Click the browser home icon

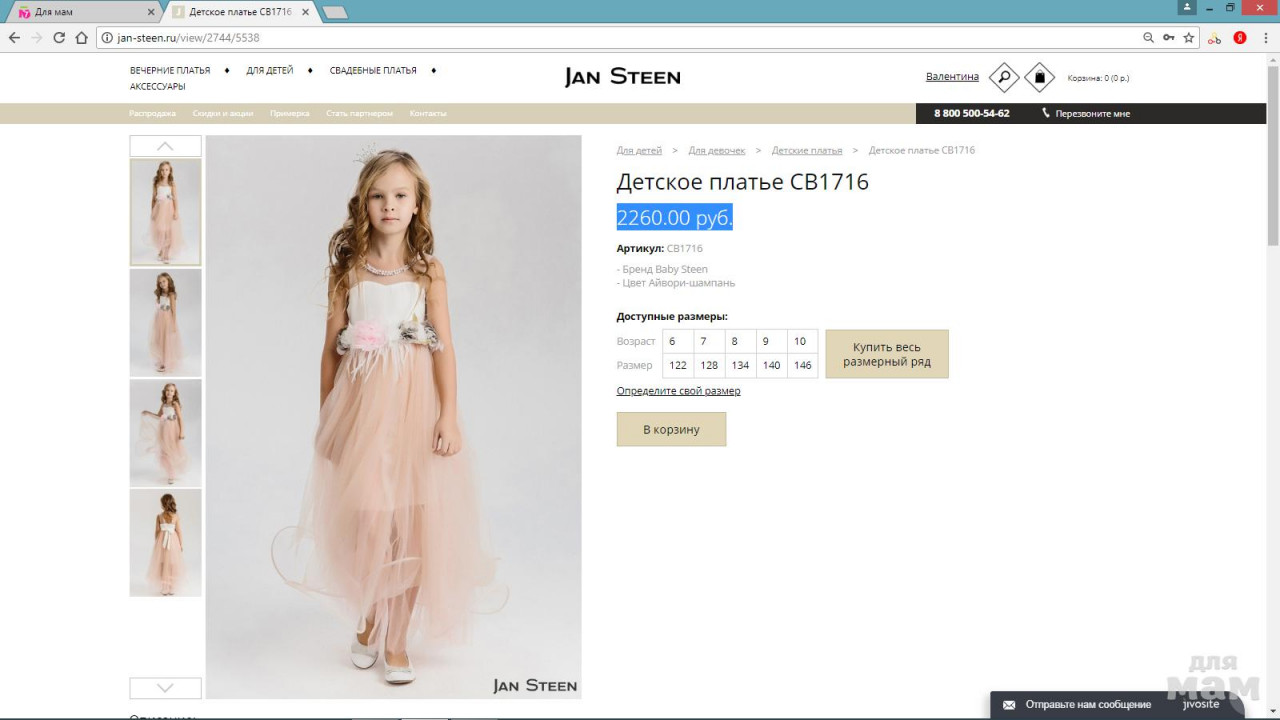coord(82,38)
